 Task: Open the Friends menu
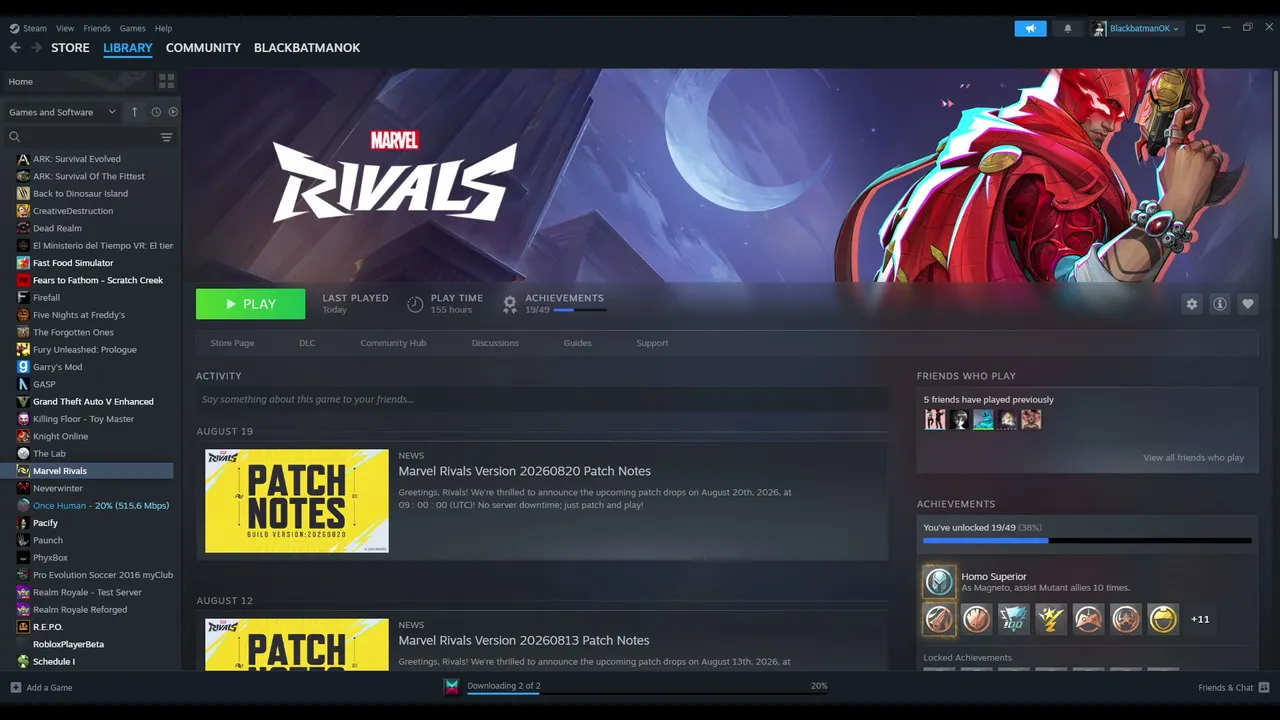coord(97,28)
